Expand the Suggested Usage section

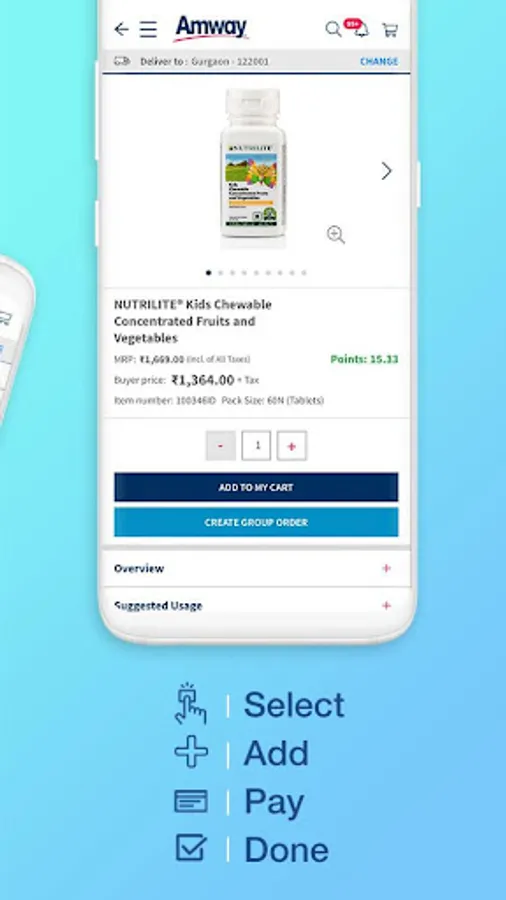click(x=256, y=606)
